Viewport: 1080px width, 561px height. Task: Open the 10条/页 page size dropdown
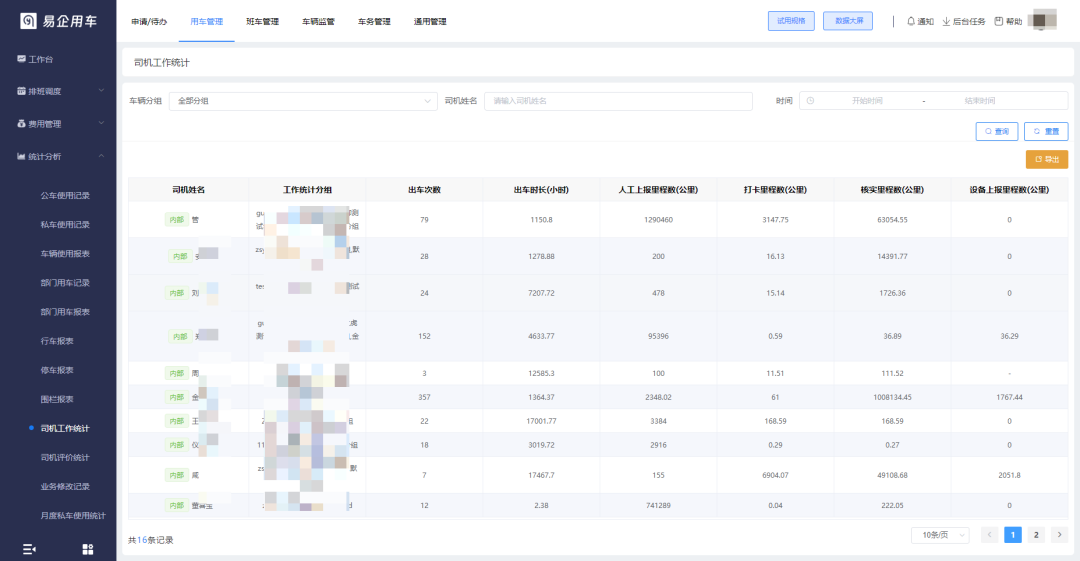coord(939,535)
